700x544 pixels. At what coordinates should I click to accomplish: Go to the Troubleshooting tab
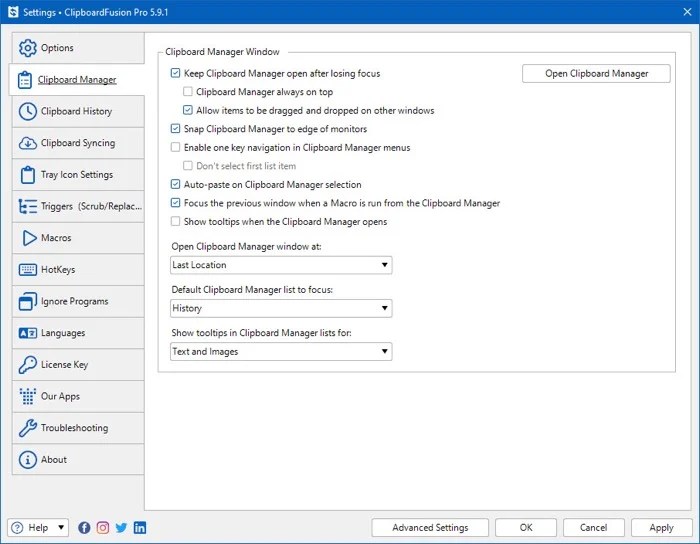tap(78, 428)
